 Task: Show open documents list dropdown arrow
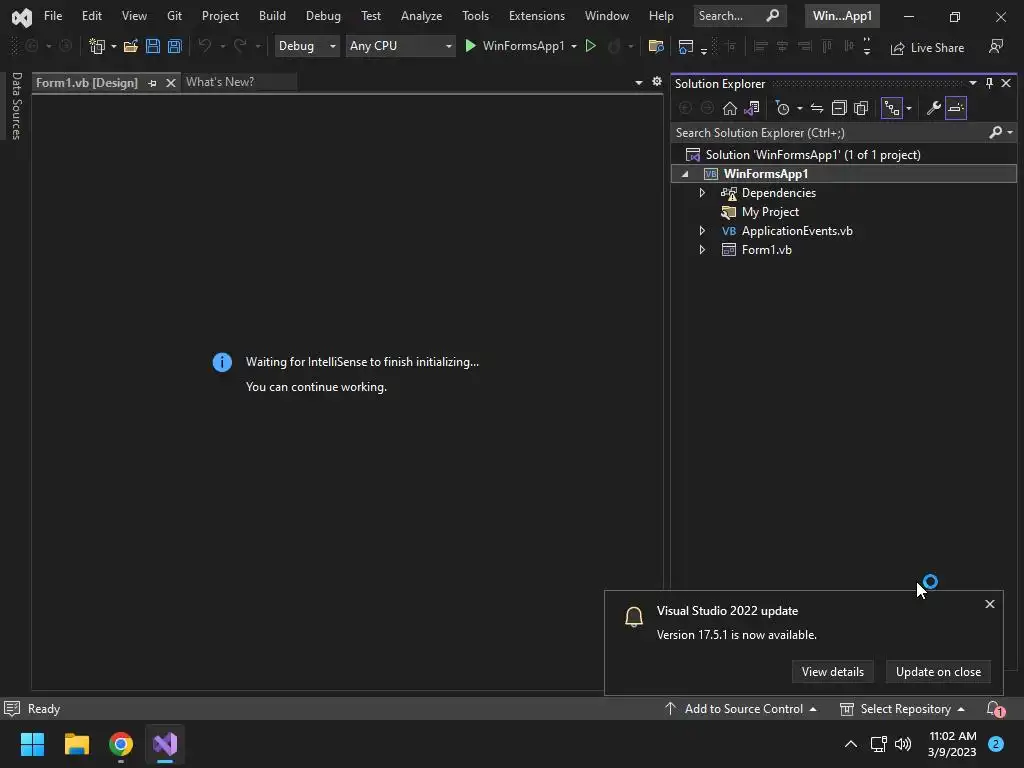click(x=639, y=82)
